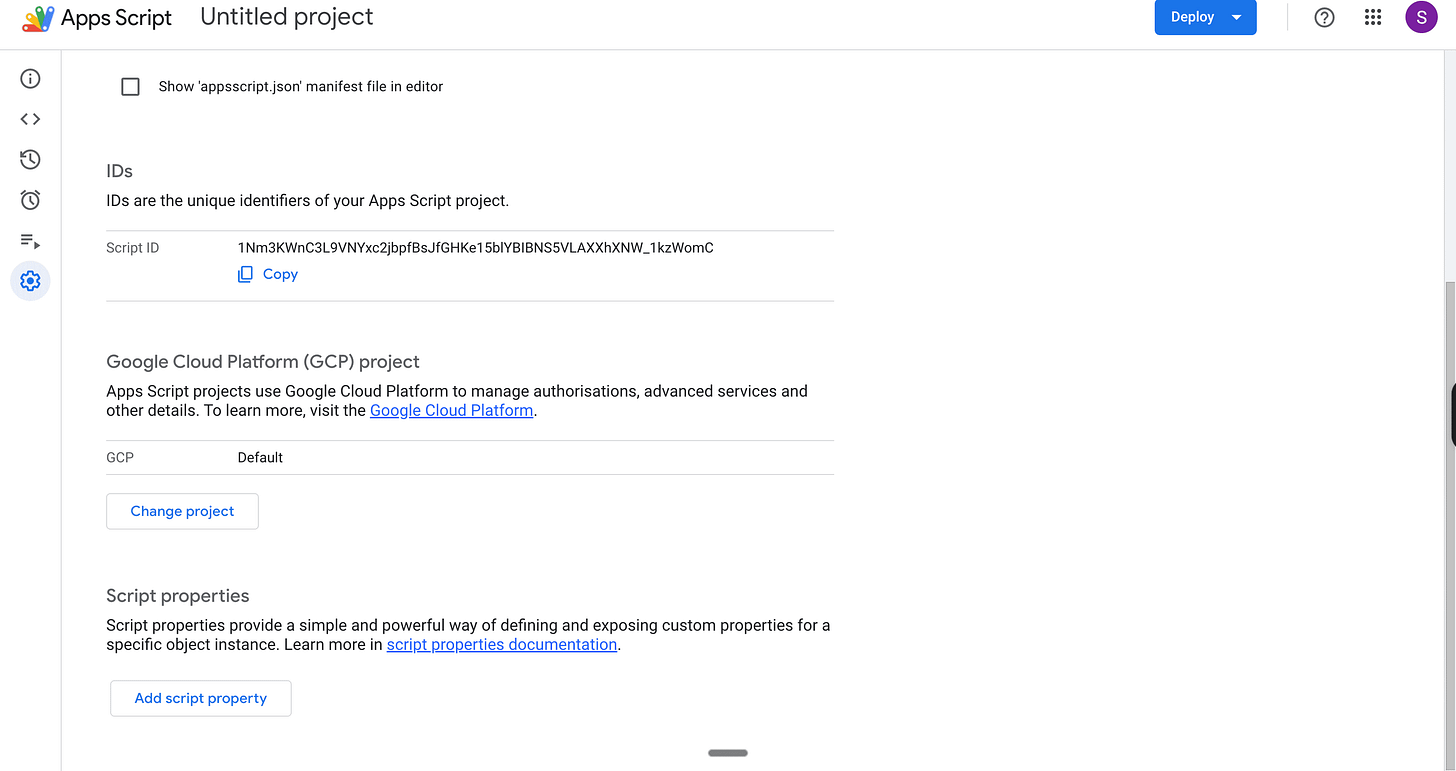Click the Apps Script product name text
Screen dimensions: 1456x771
[116, 18]
